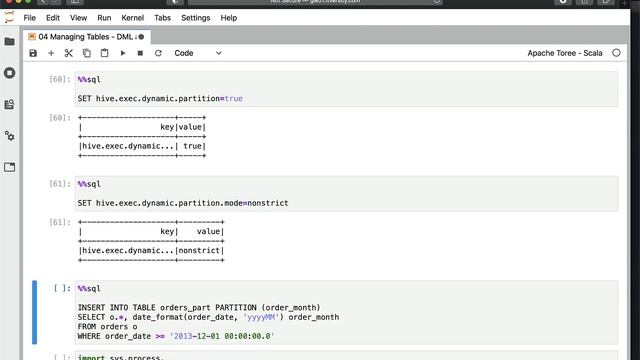Image resolution: width=640 pixels, height=360 pixels.
Task: Collapse active cell via blue bar
Action: [35, 312]
